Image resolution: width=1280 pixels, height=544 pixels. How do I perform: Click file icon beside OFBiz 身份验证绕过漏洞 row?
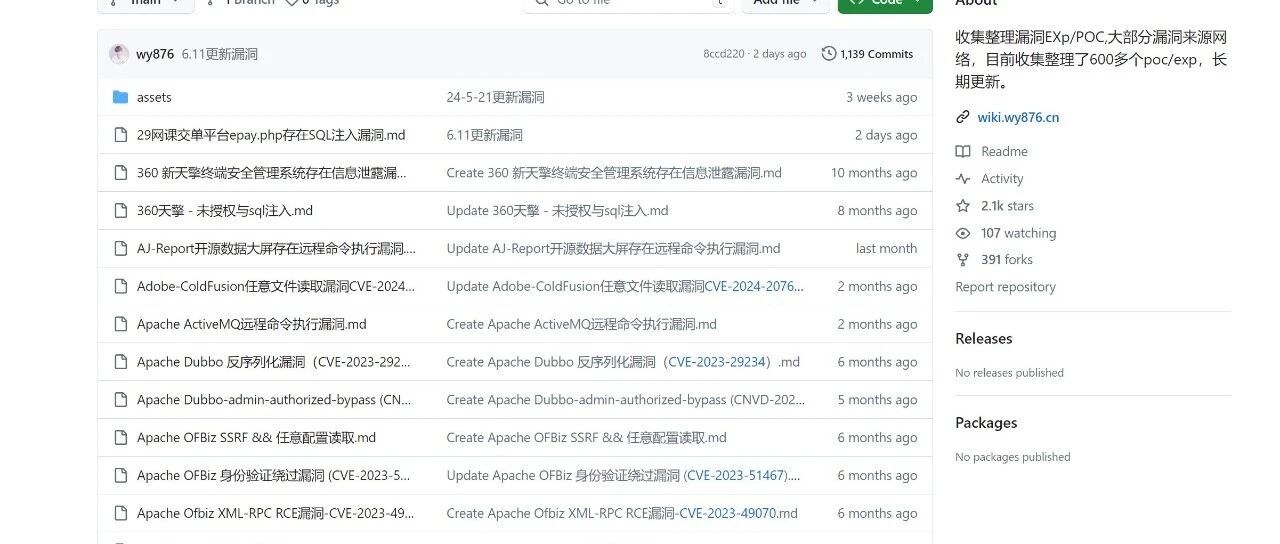tap(121, 476)
